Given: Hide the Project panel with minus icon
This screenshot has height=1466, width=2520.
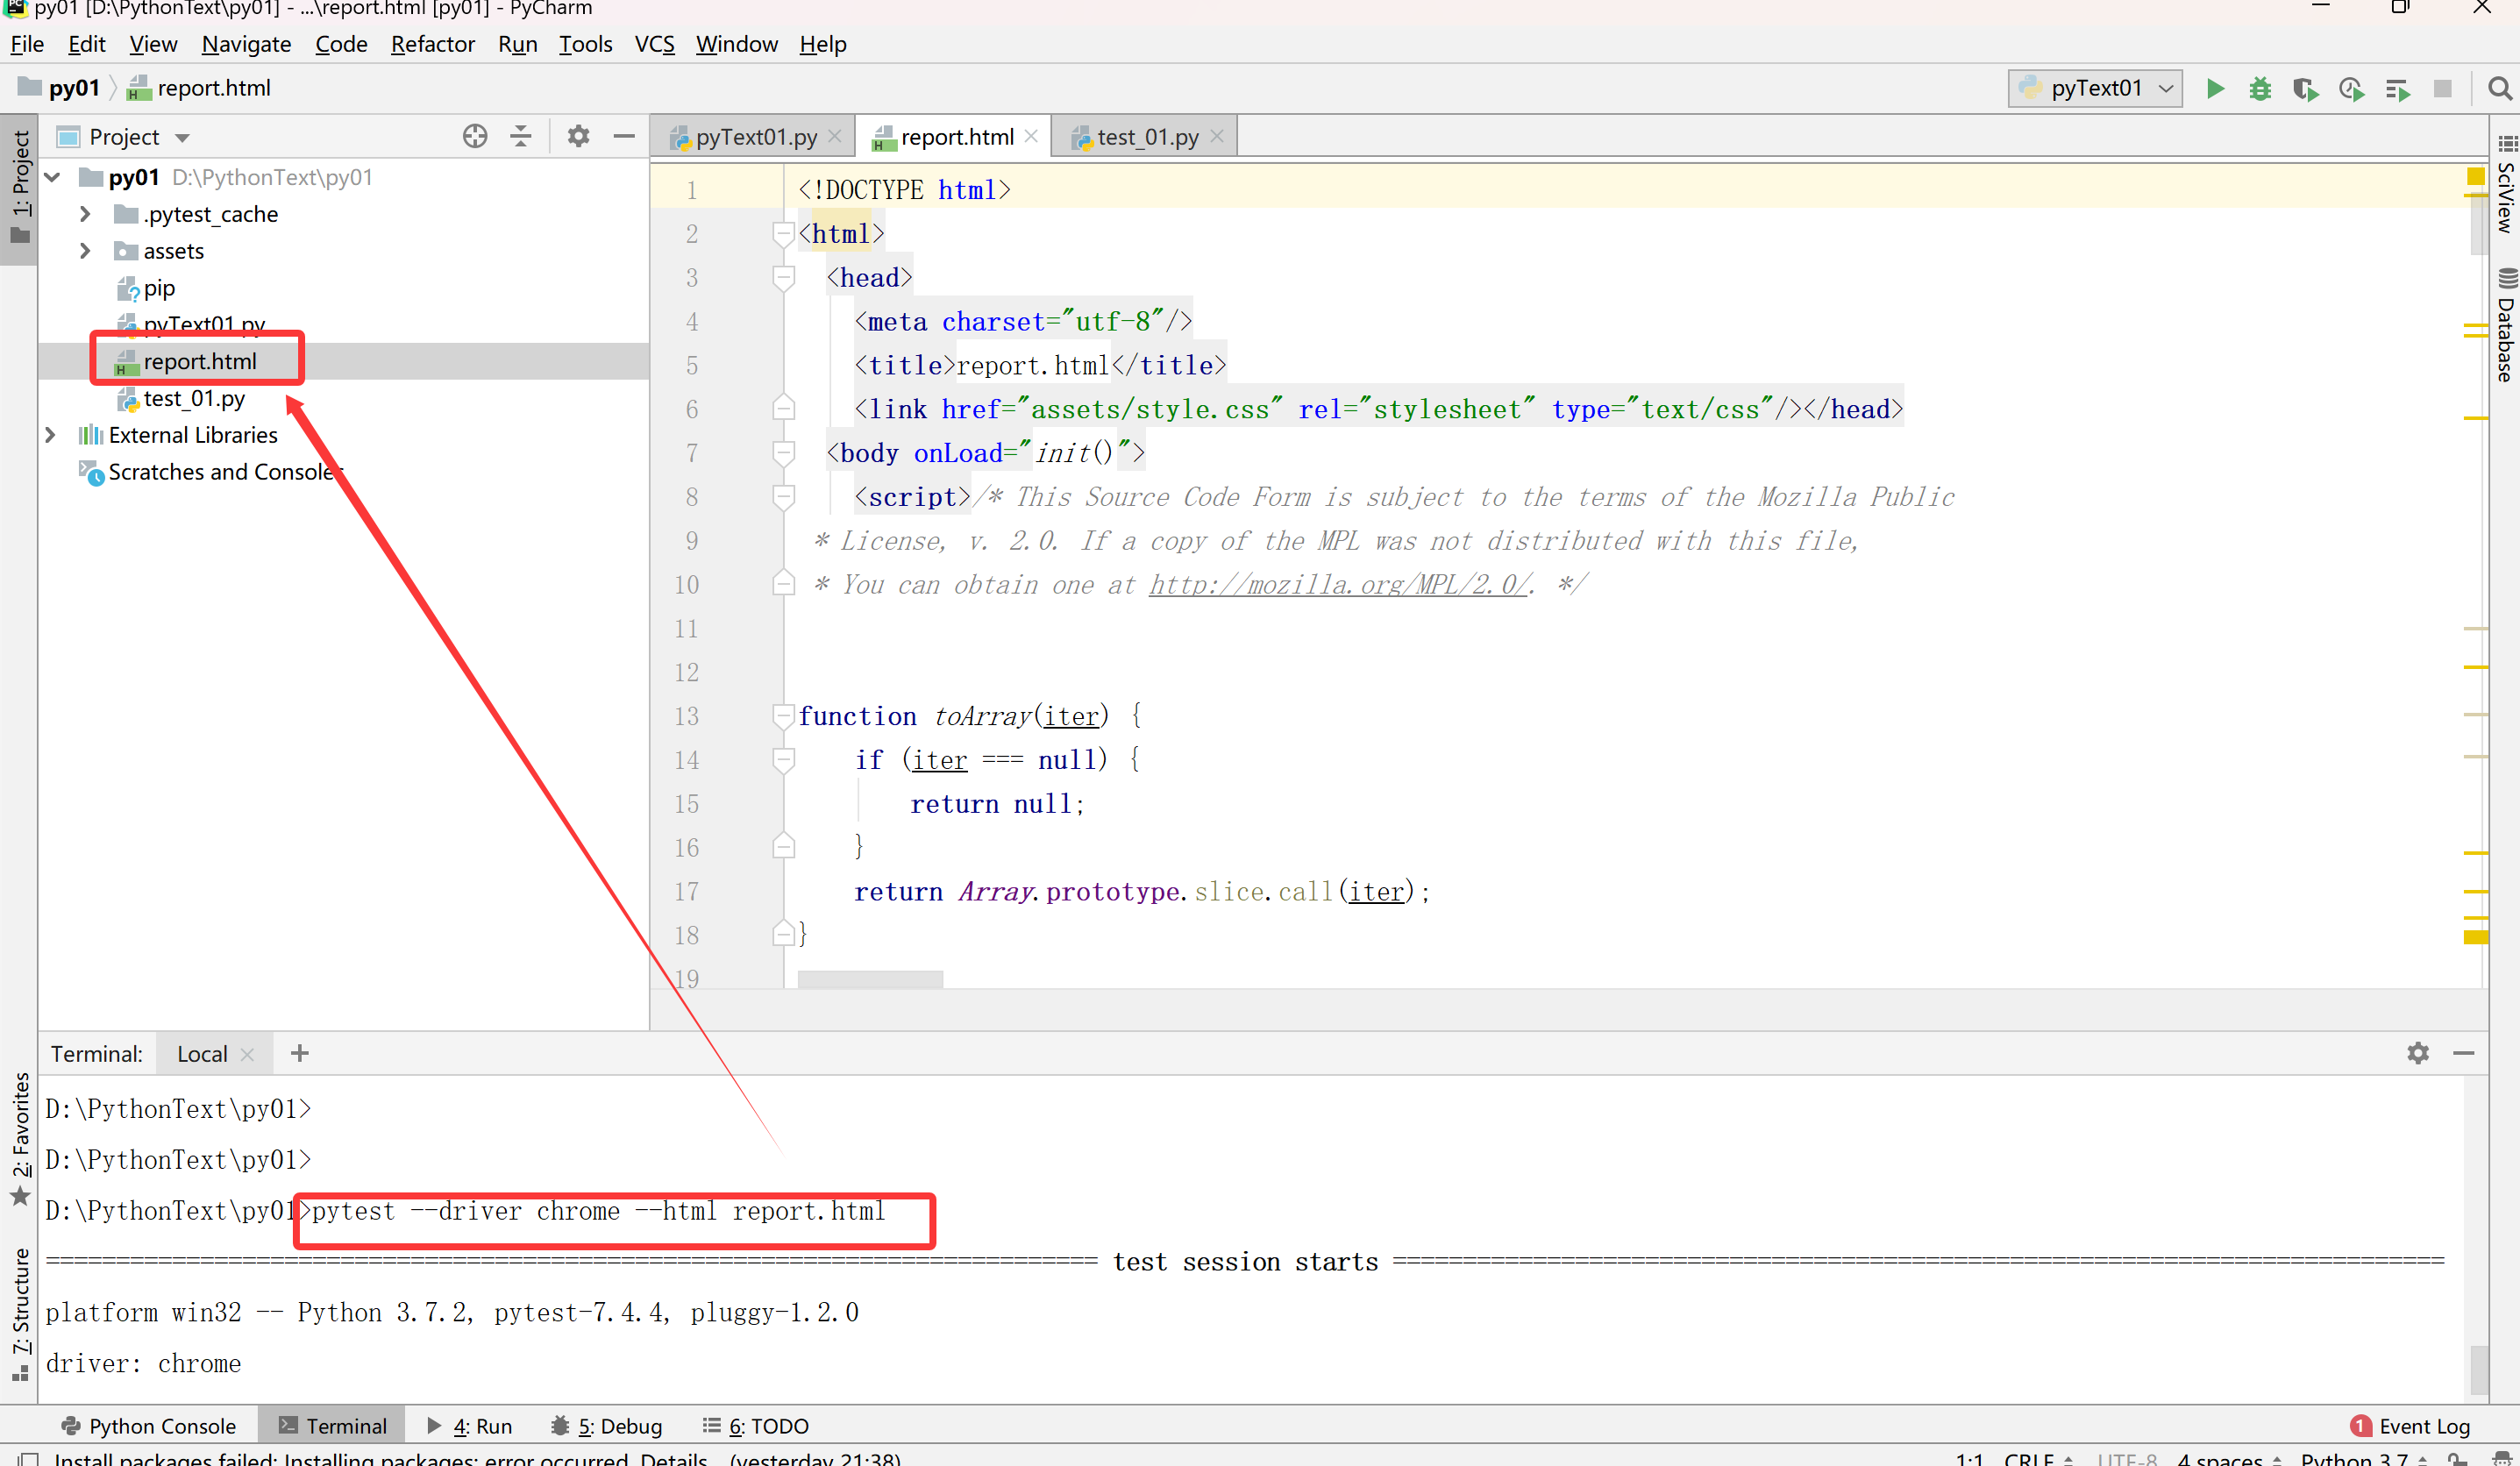Looking at the screenshot, I should [x=624, y=136].
